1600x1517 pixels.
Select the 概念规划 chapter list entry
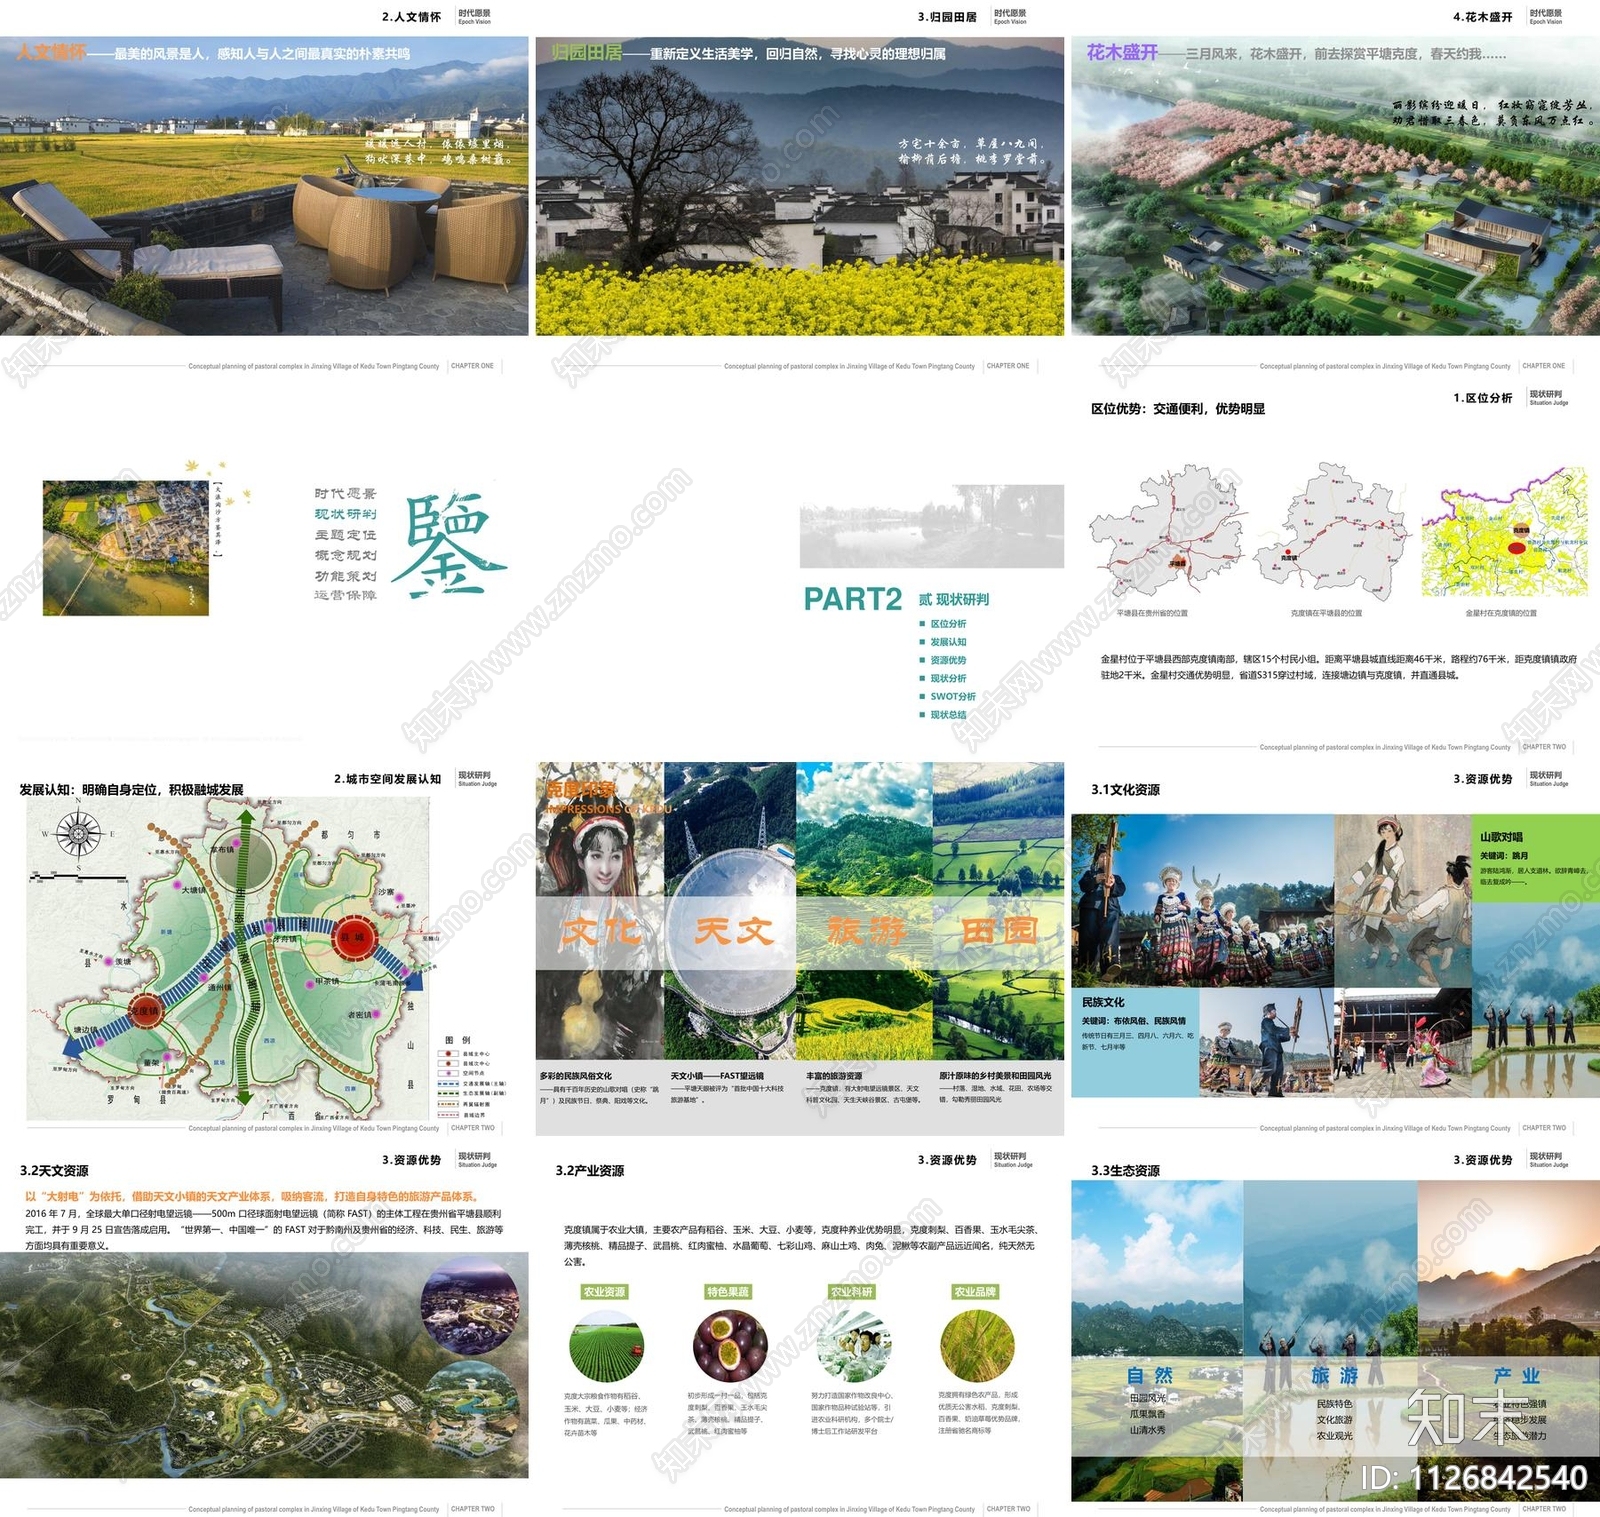[345, 555]
